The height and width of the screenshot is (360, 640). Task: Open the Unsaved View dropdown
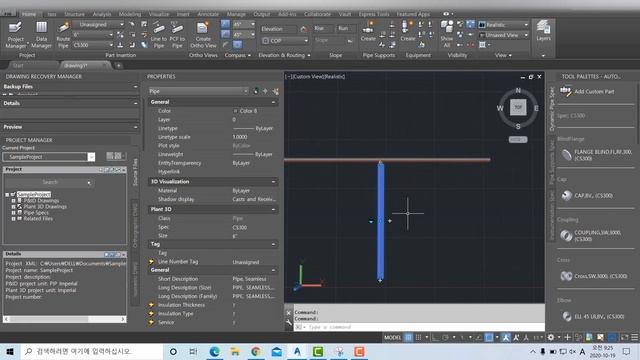point(503,35)
